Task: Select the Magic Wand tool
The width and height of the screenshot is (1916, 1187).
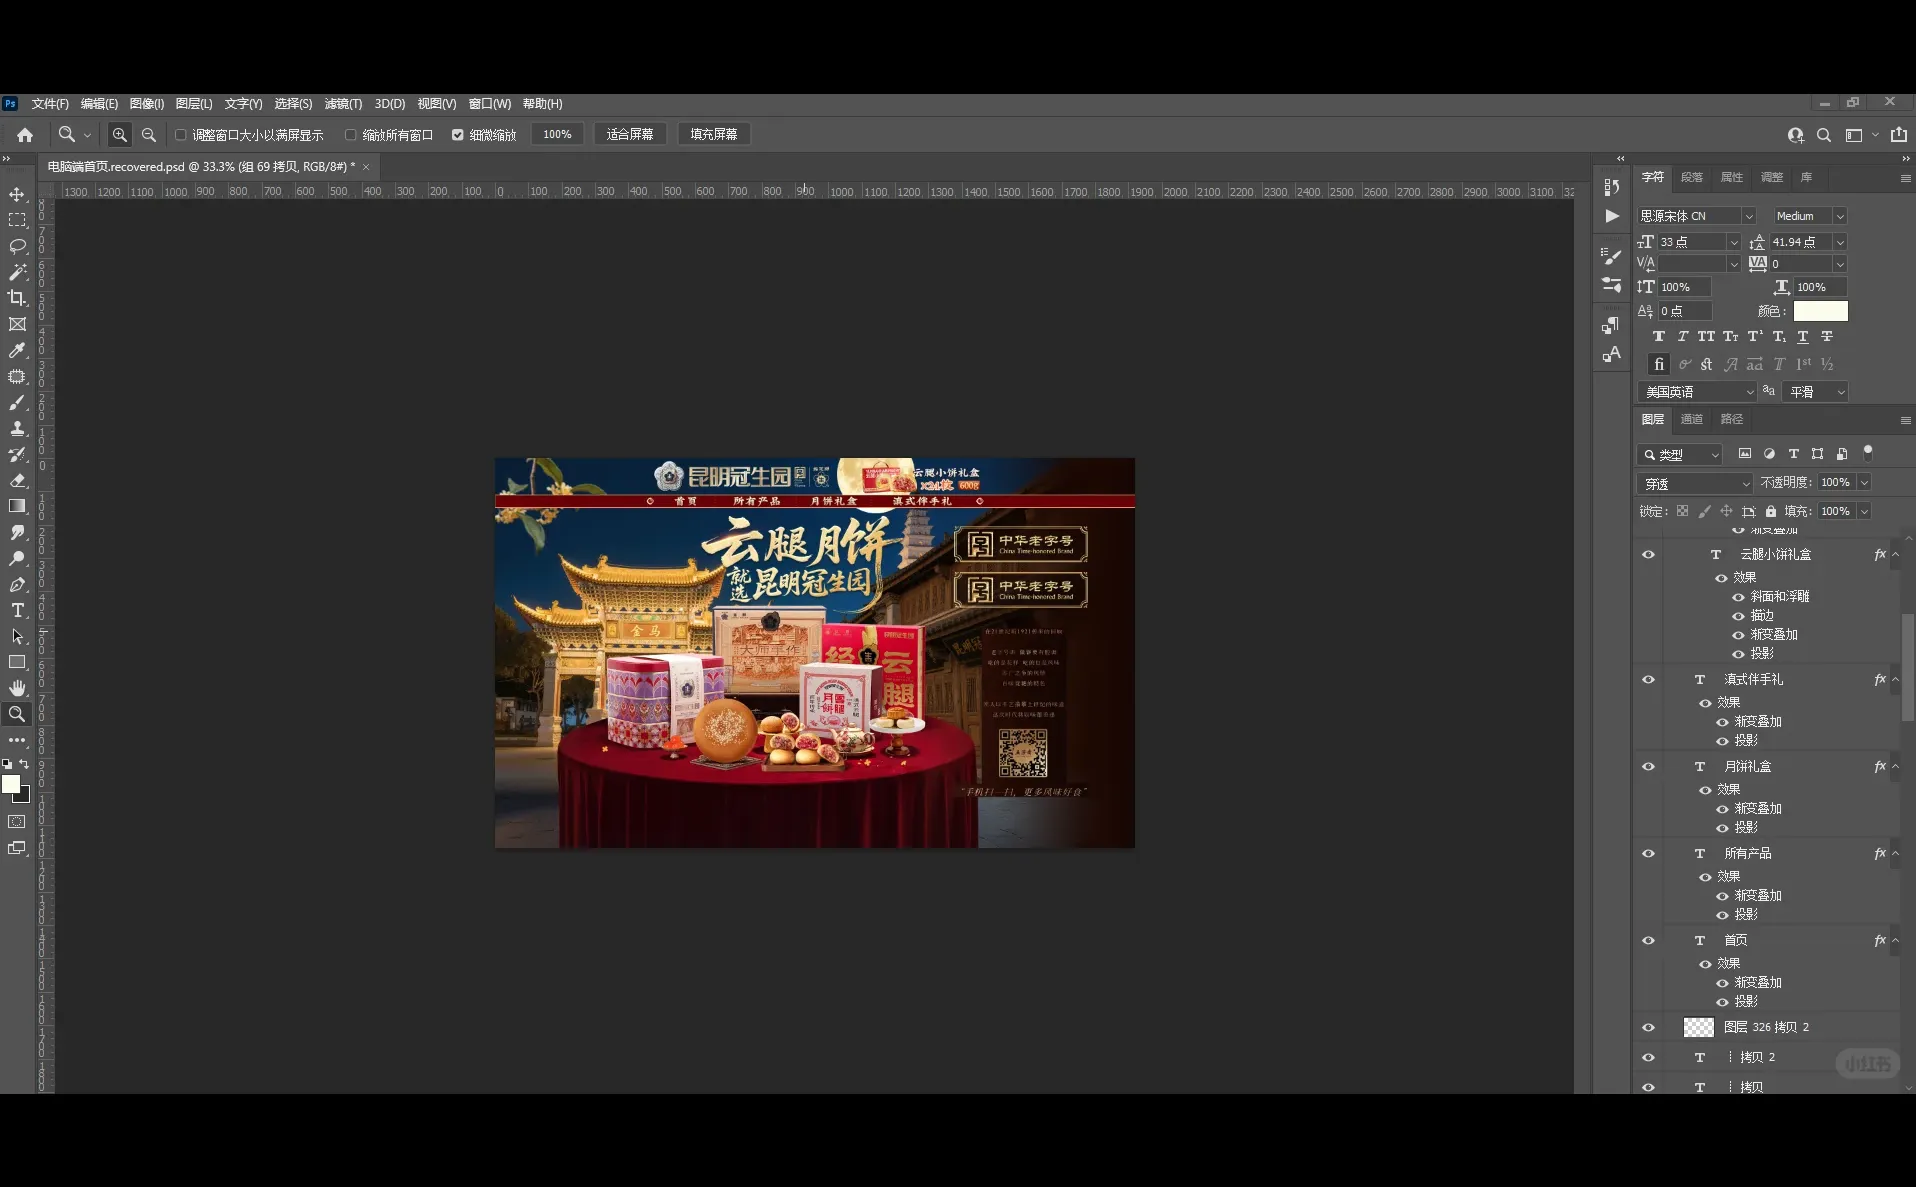Action: tap(17, 272)
